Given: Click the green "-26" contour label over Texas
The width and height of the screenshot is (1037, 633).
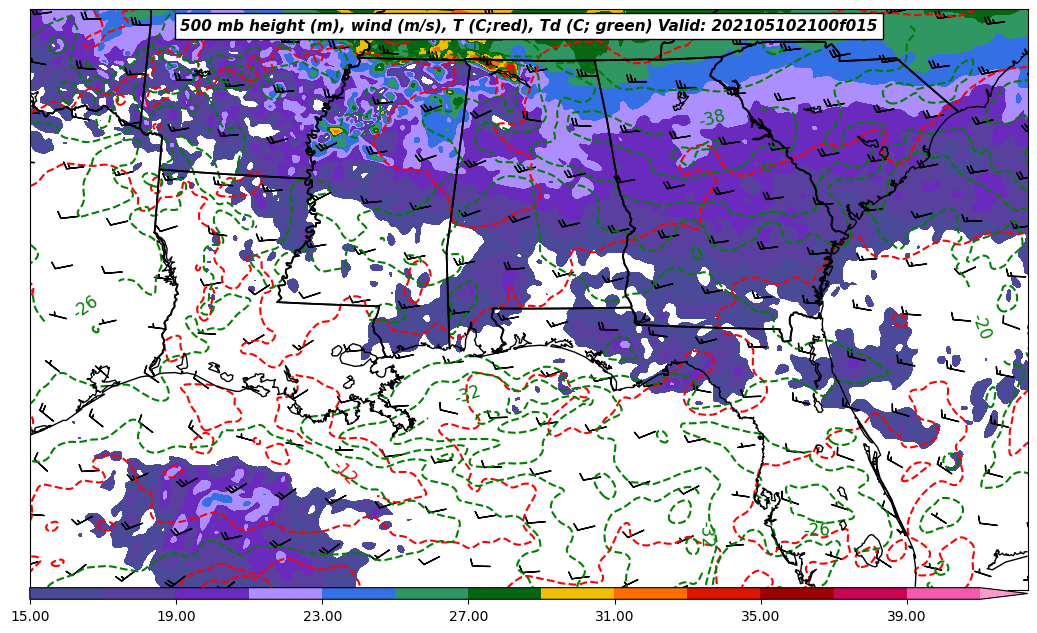Looking at the screenshot, I should 85,306.
